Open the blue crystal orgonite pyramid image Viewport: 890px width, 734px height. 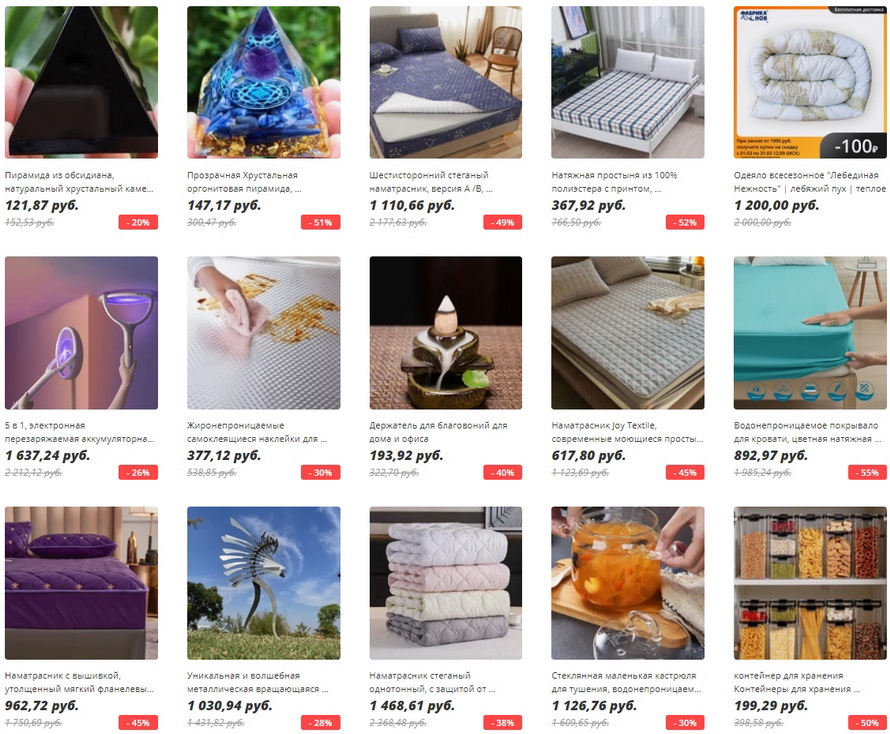264,82
